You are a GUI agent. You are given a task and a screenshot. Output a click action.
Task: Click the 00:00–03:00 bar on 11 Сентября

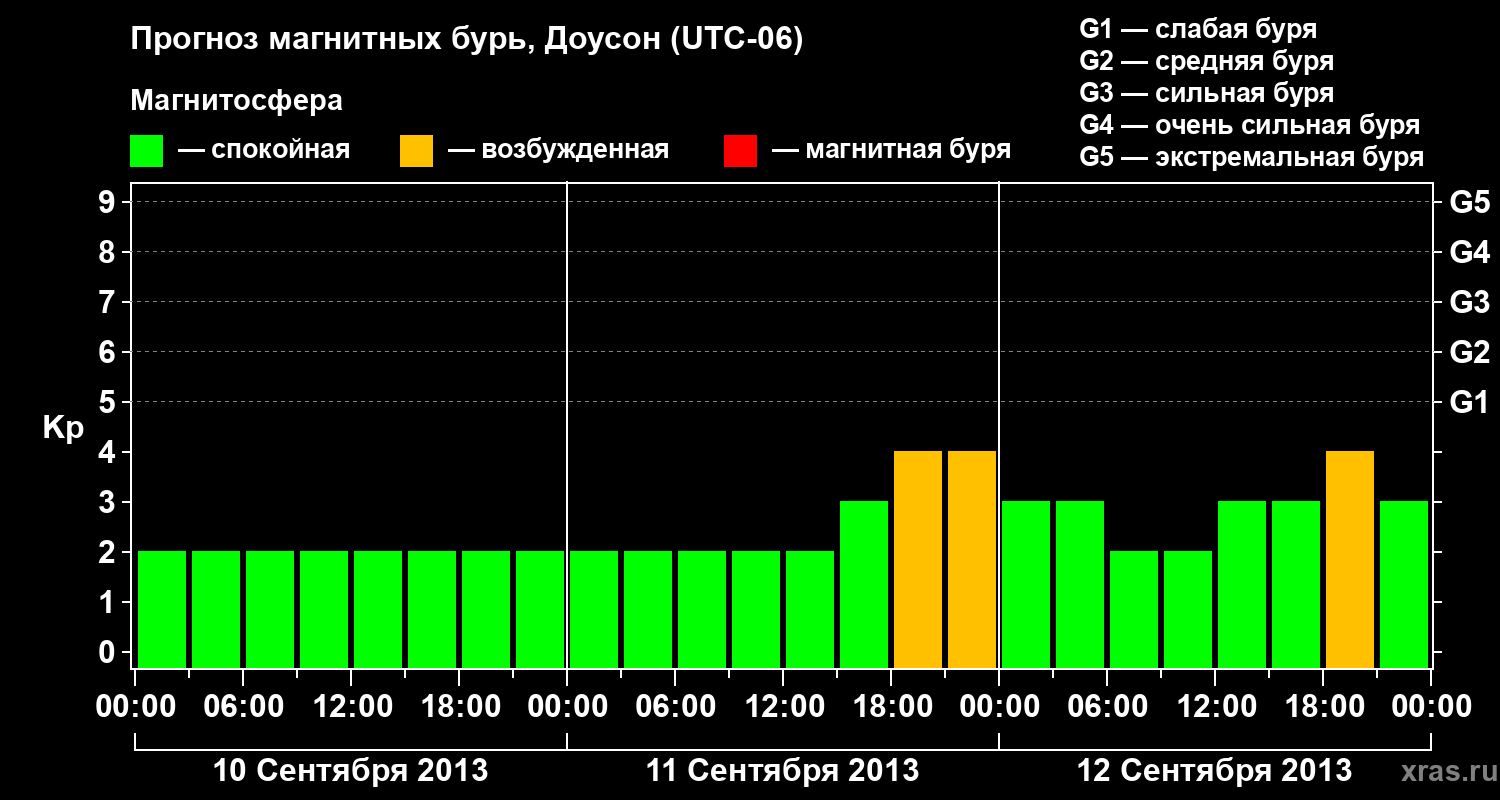pyautogui.click(x=594, y=609)
